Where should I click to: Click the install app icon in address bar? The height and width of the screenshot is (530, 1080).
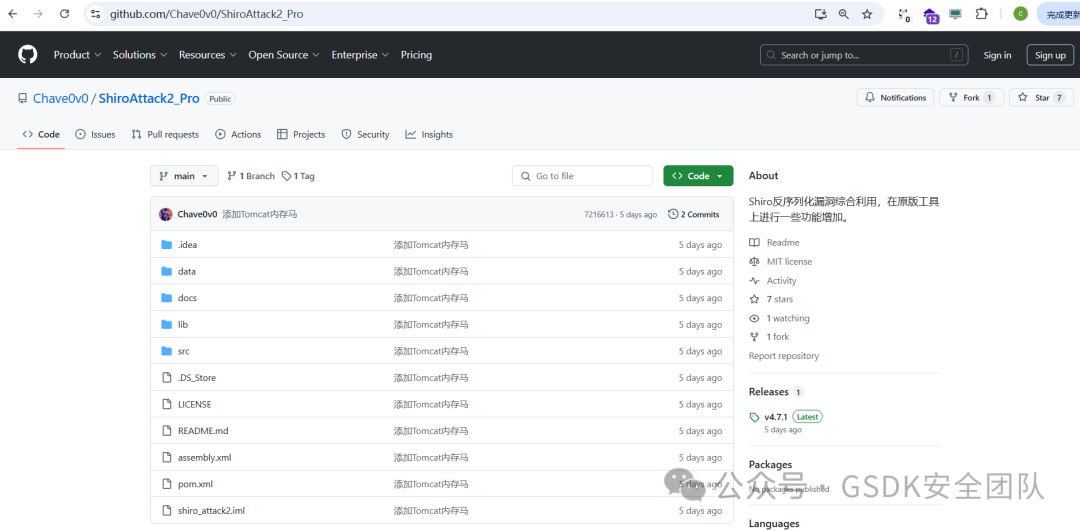820,14
